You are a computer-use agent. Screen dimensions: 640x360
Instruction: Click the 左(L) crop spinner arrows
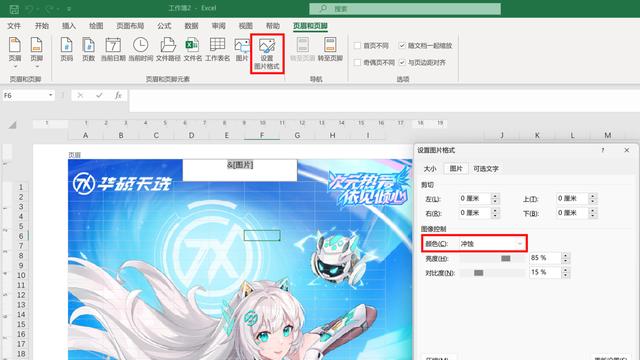point(495,199)
